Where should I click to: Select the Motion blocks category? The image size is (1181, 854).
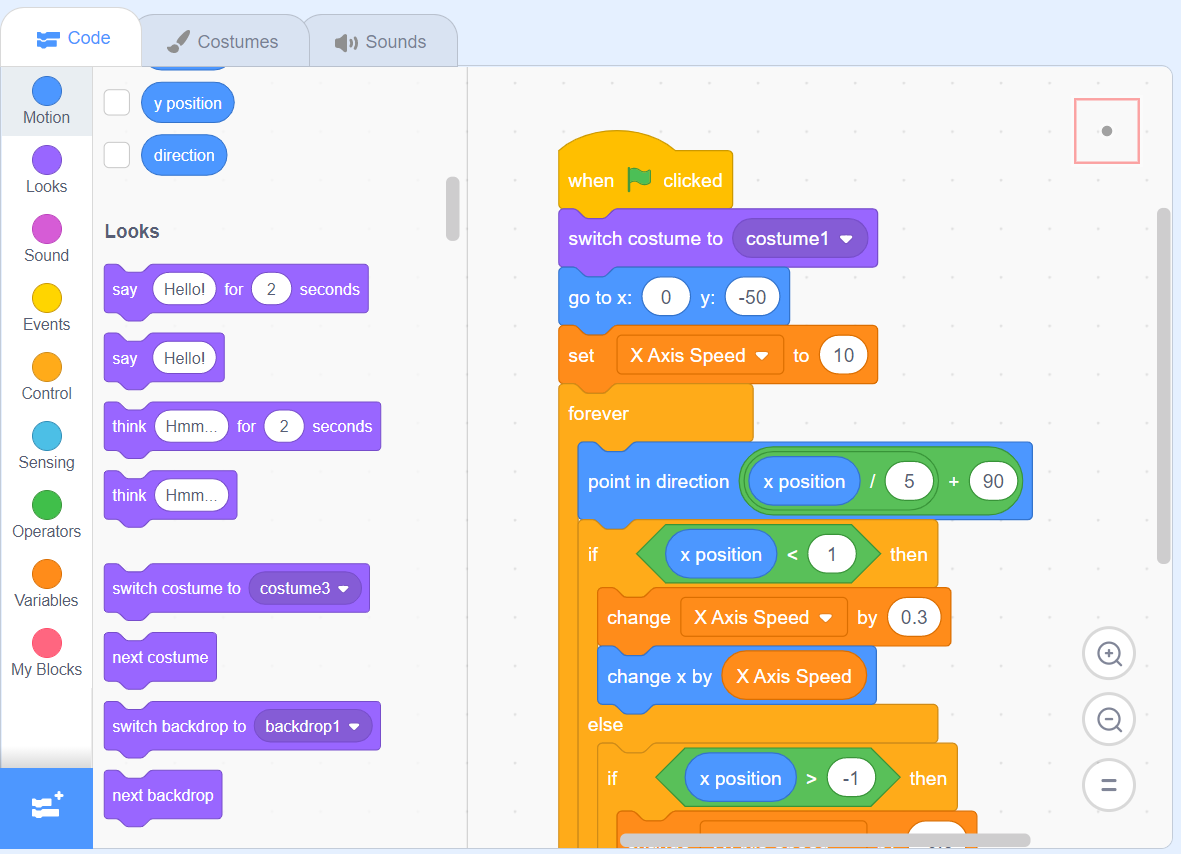(x=46, y=100)
